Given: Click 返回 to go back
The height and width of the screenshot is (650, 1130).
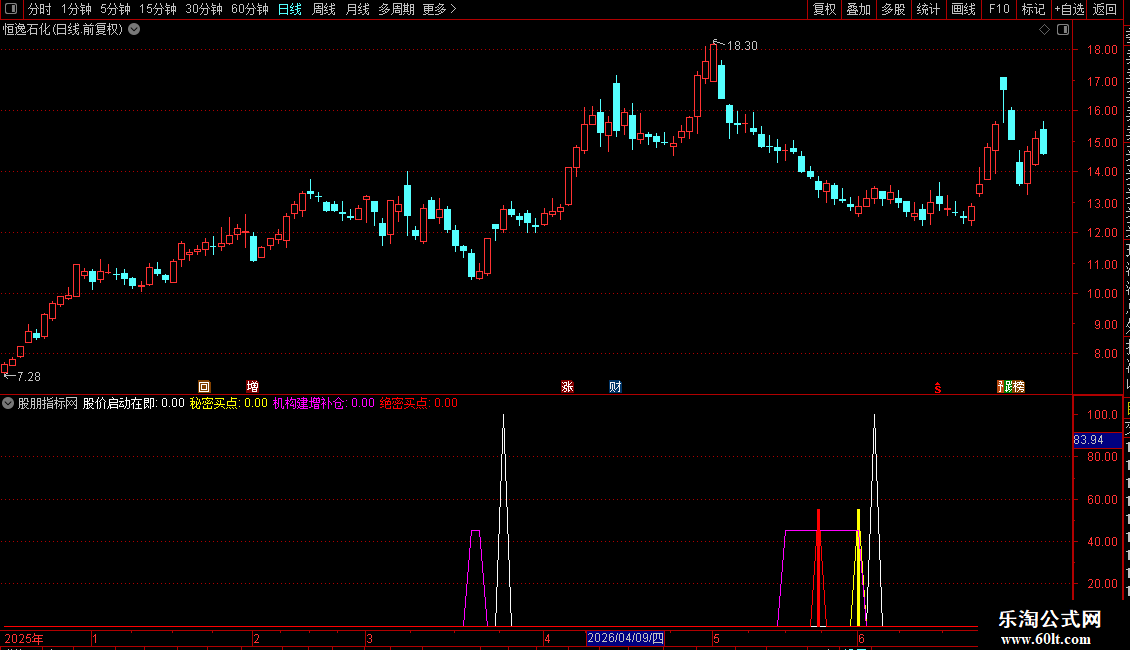Looking at the screenshot, I should coord(1105,9).
